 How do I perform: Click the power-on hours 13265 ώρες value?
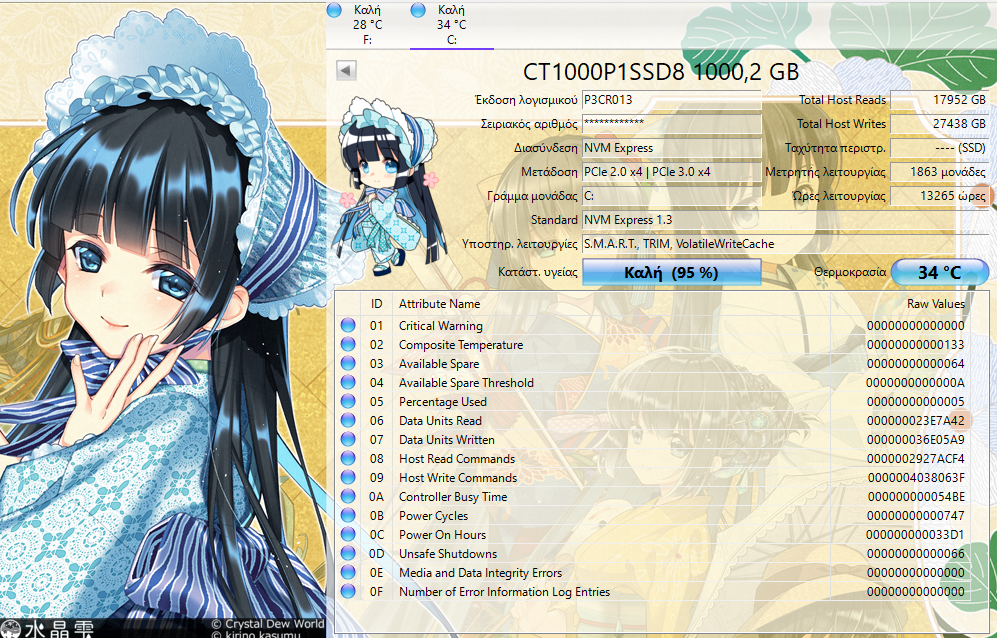[939, 196]
